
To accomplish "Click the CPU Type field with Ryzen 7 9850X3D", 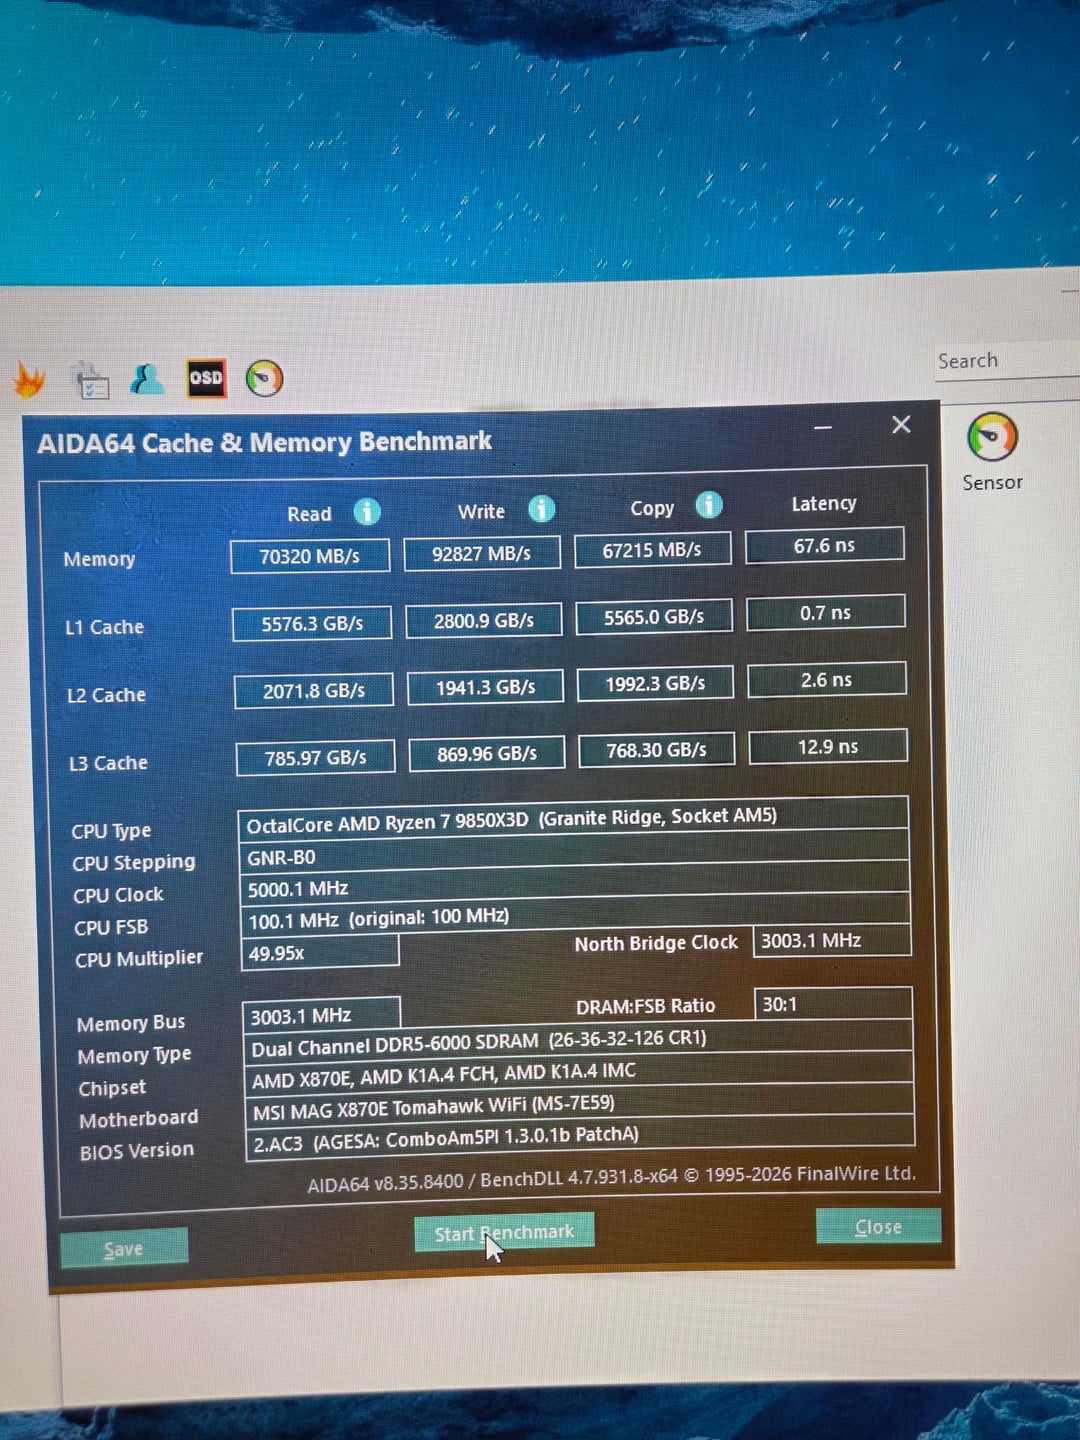I will [573, 820].
